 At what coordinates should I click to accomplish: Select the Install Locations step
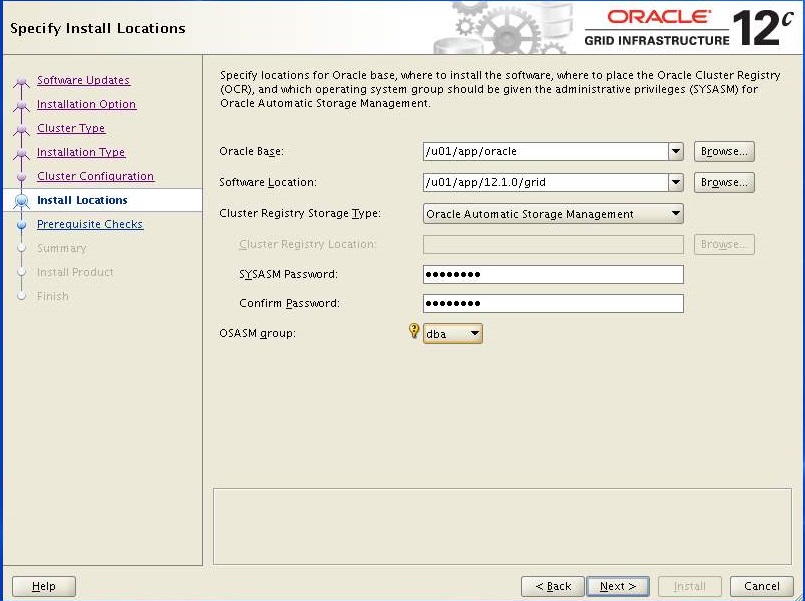(x=82, y=200)
